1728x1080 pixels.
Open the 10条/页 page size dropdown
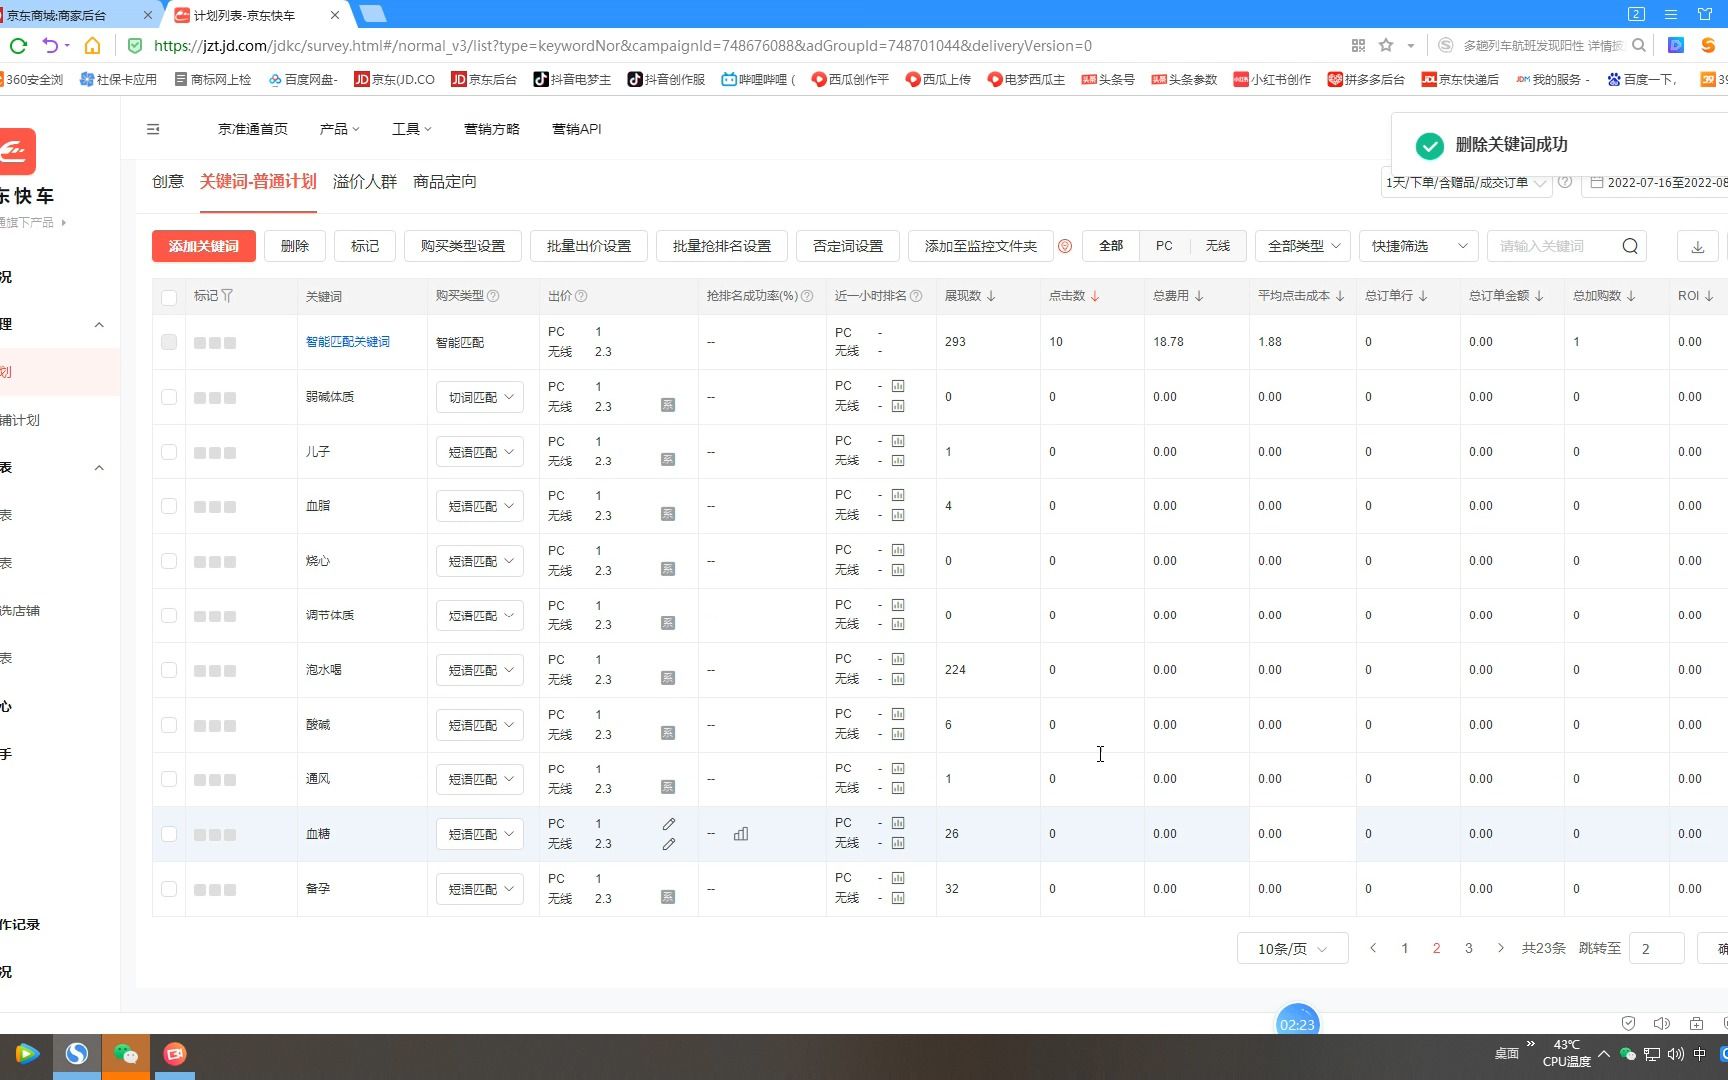[x=1292, y=948]
